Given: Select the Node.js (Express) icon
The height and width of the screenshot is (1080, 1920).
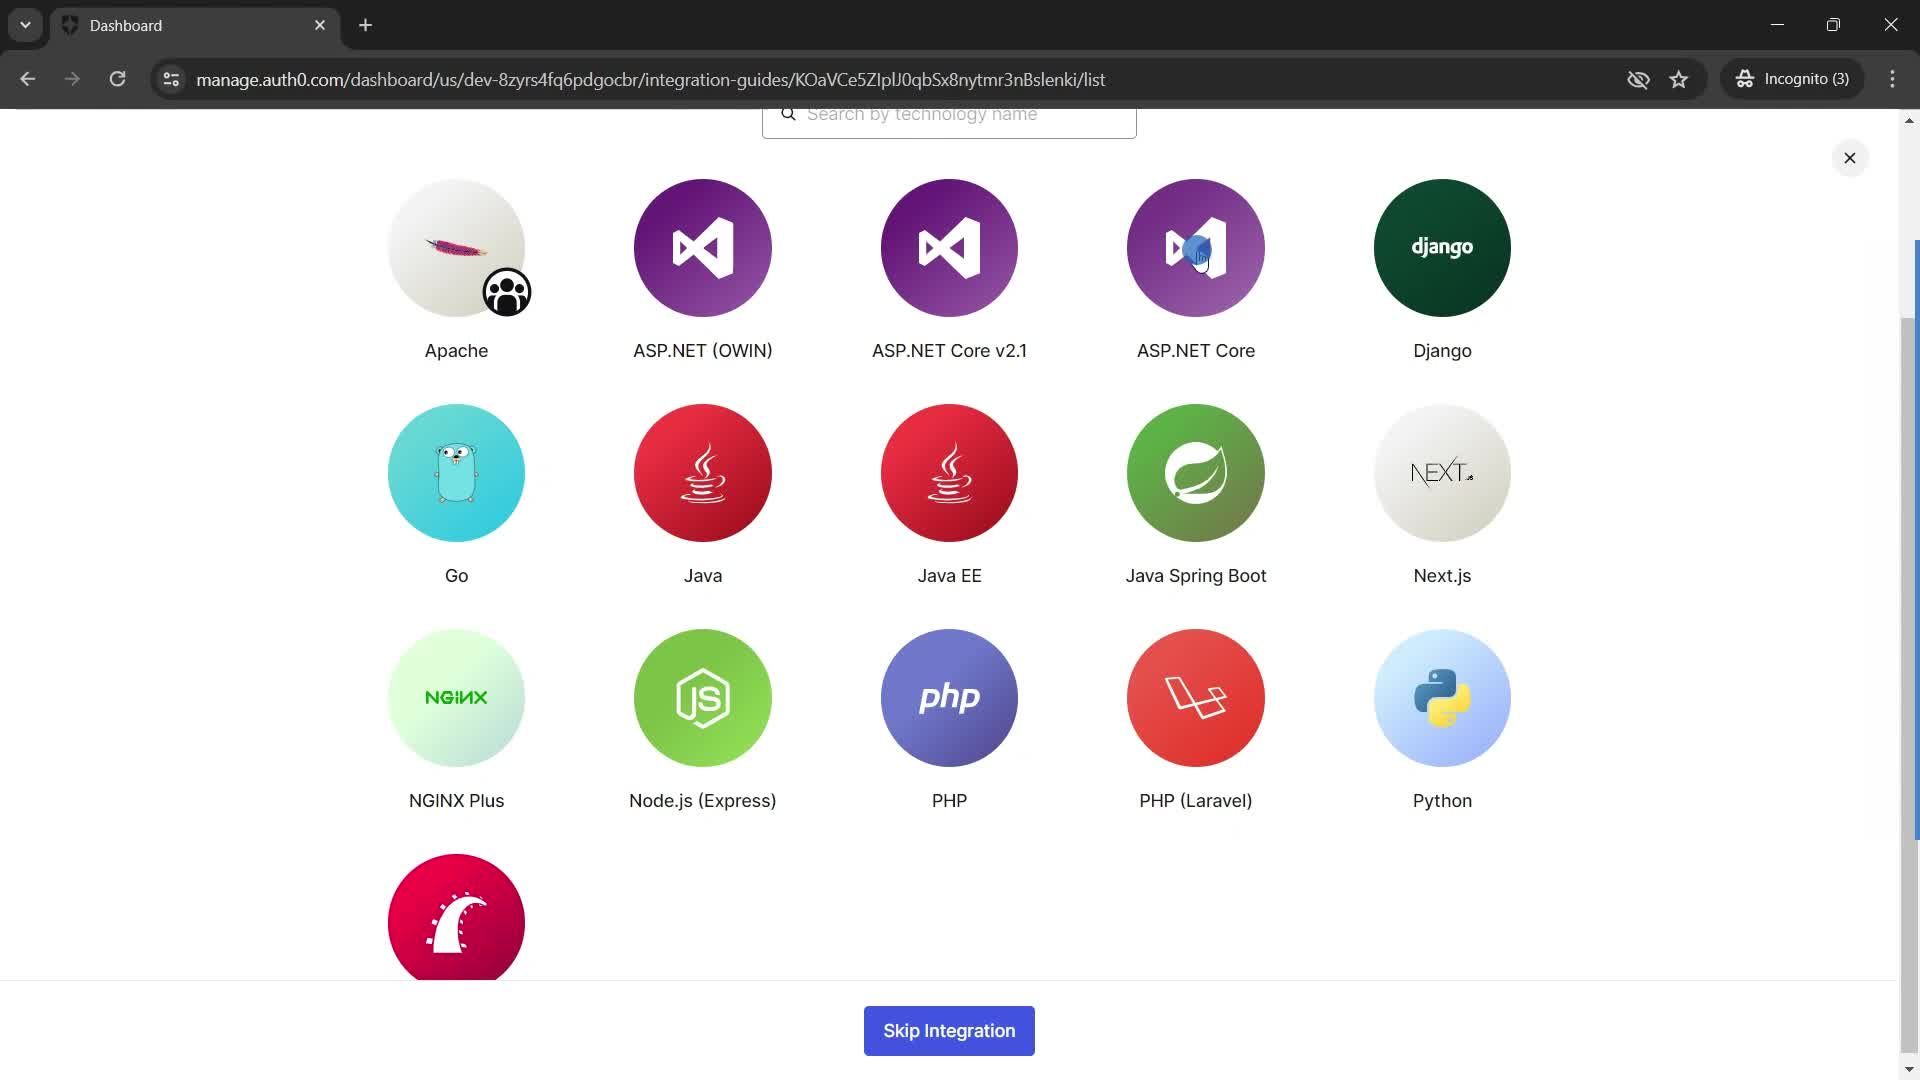Looking at the screenshot, I should pyautogui.click(x=703, y=698).
